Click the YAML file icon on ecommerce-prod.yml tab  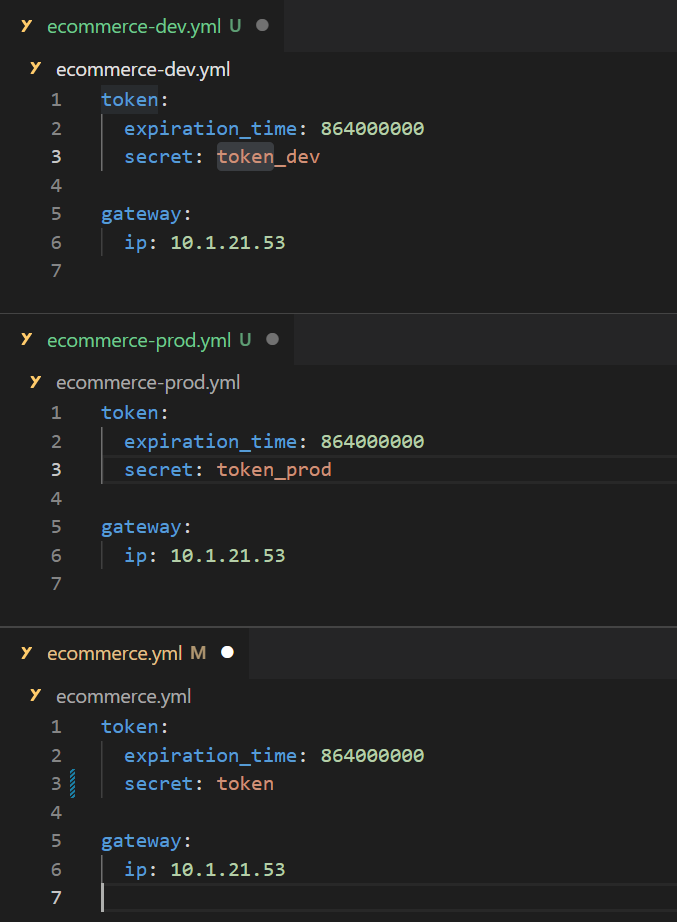[x=26, y=339]
